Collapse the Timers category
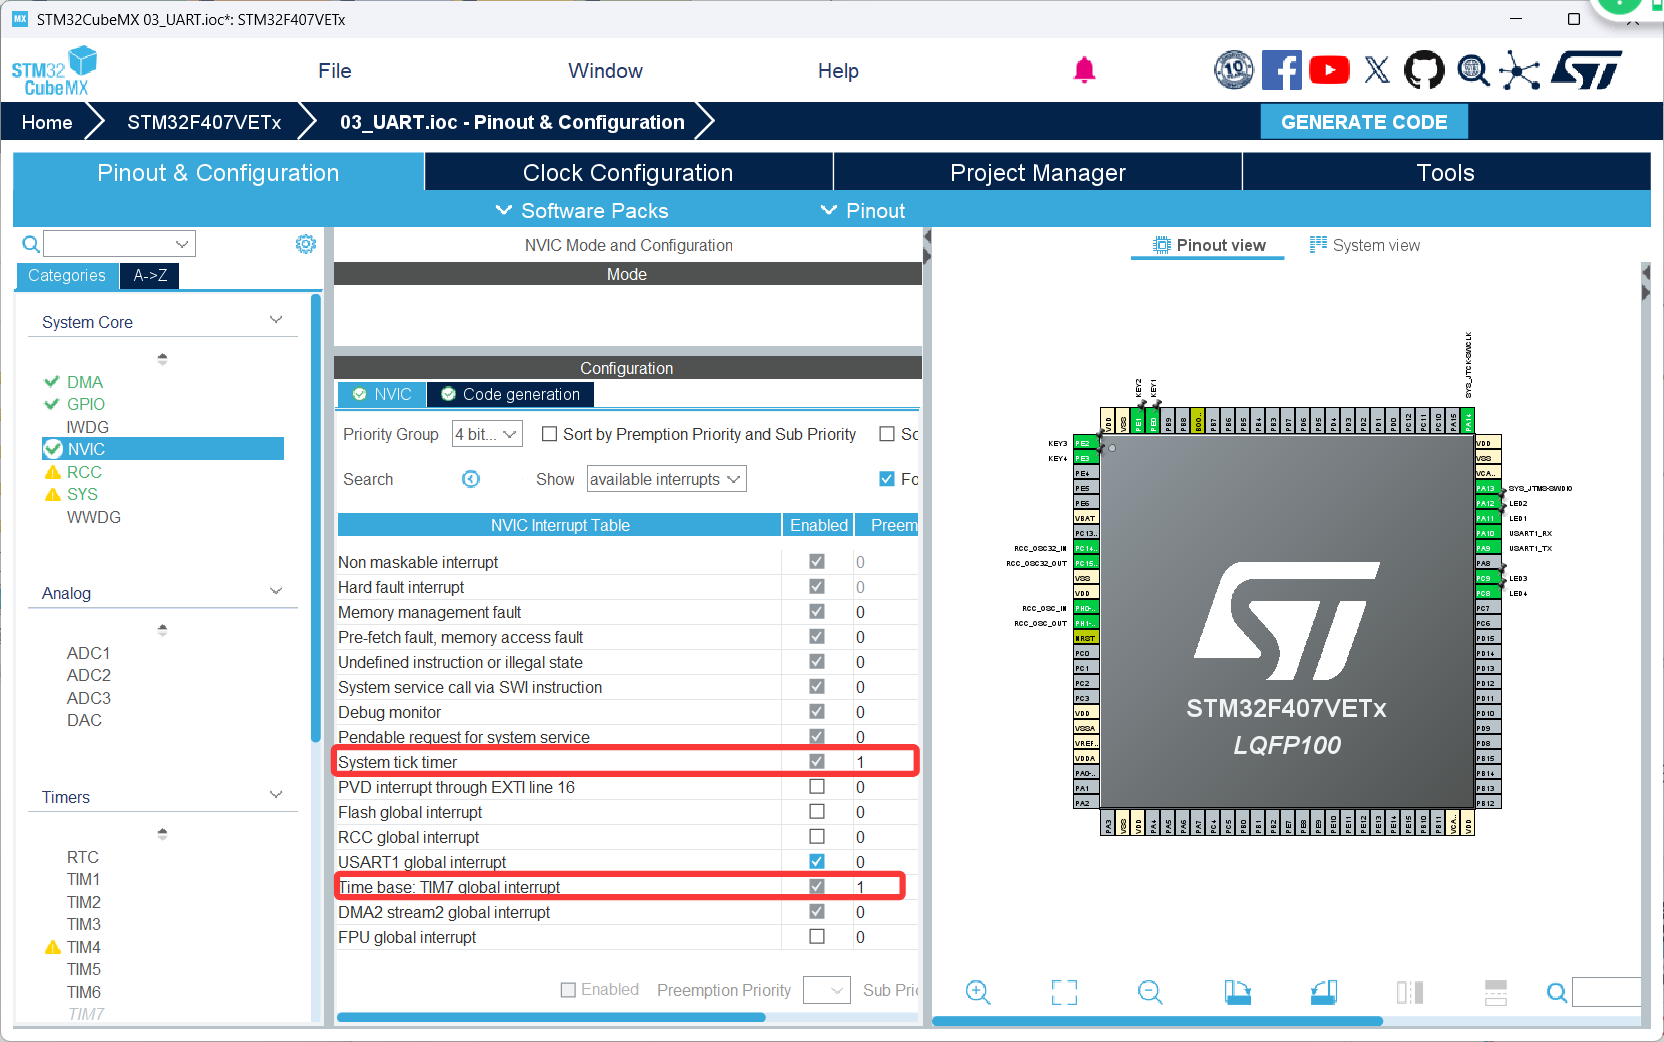1664x1042 pixels. tap(276, 796)
